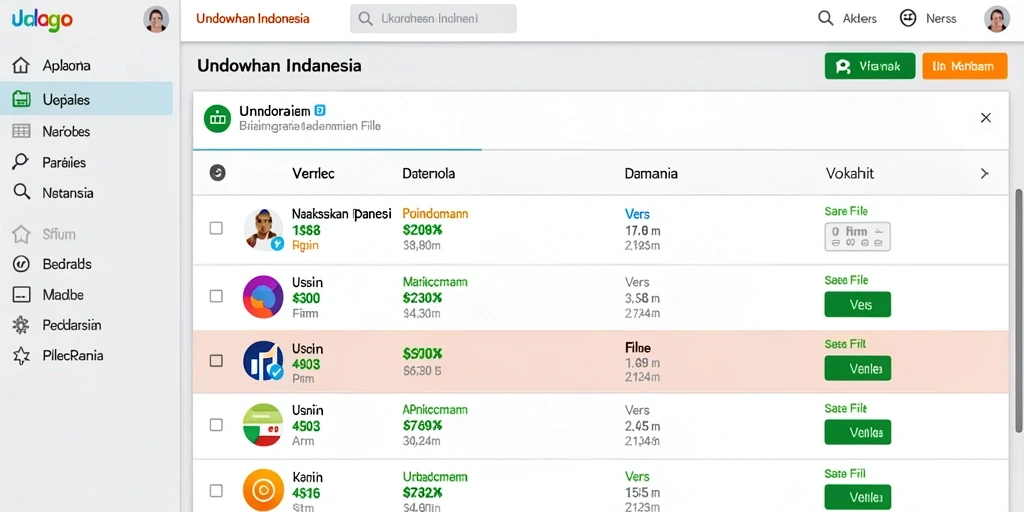Open the Pedarsin gear icon
Image resolution: width=1024 pixels, height=512 pixels.
(x=21, y=325)
